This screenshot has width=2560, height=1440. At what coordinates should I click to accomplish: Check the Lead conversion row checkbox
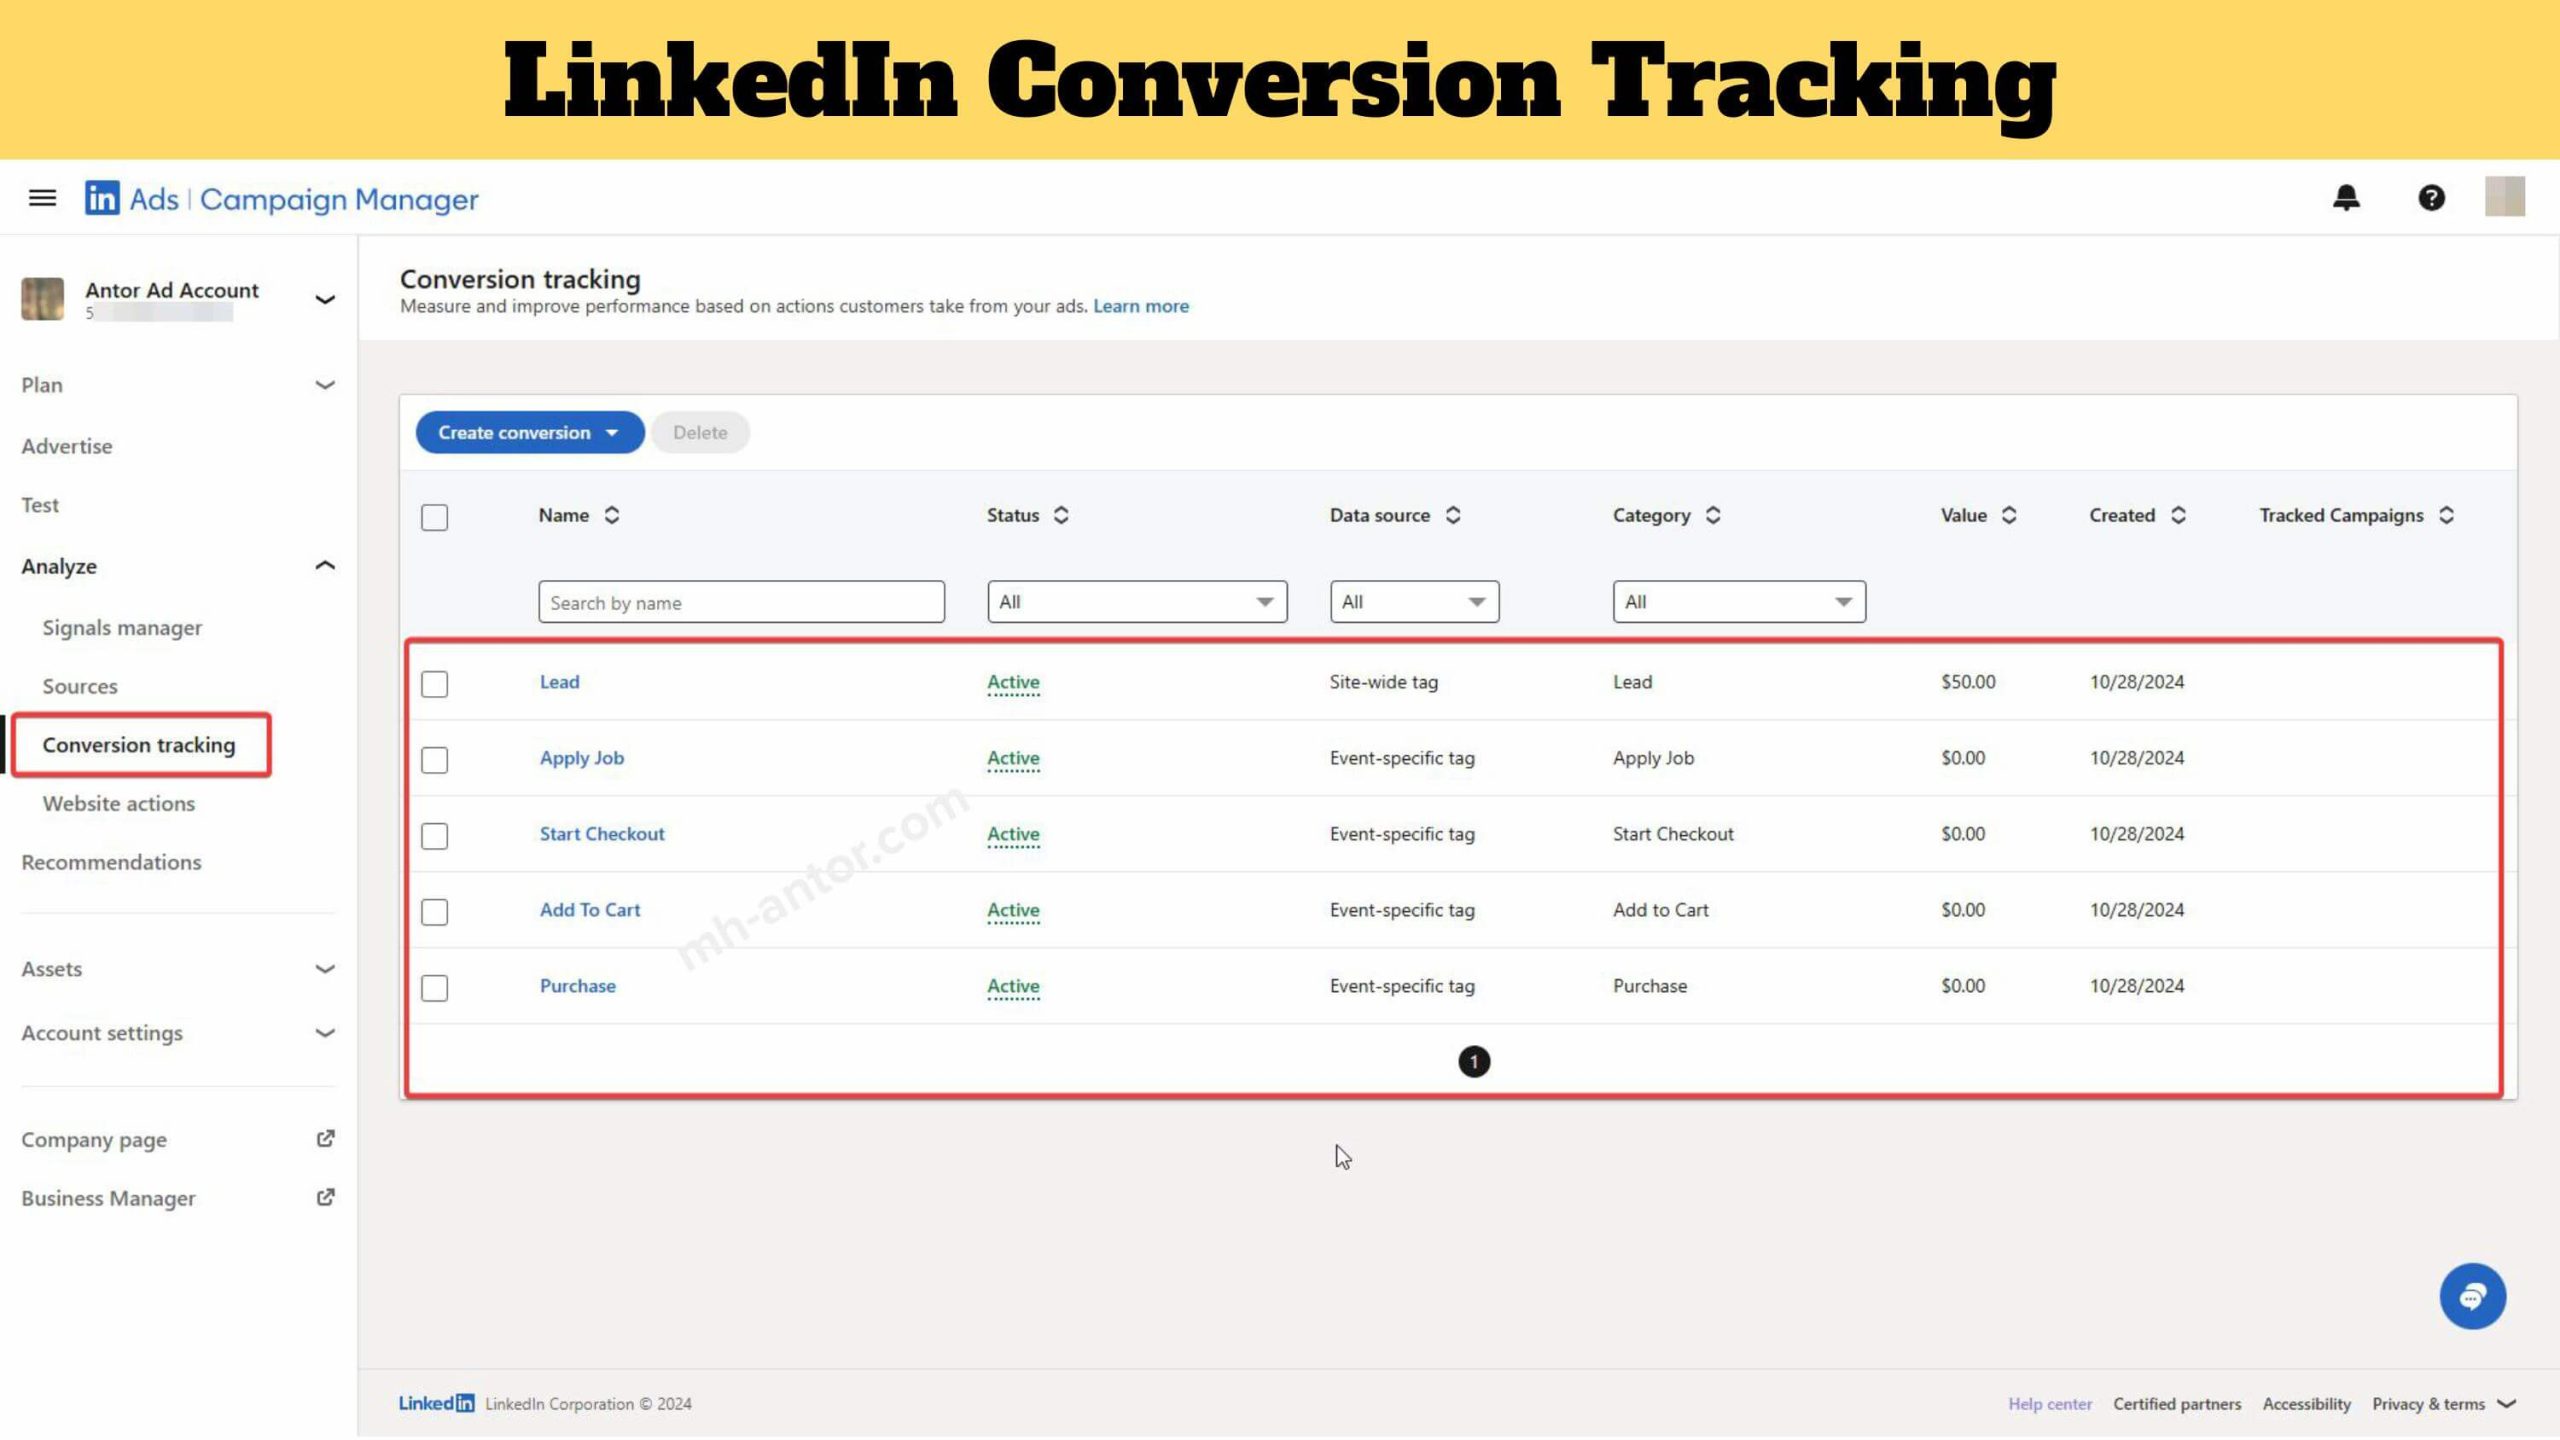434,684
